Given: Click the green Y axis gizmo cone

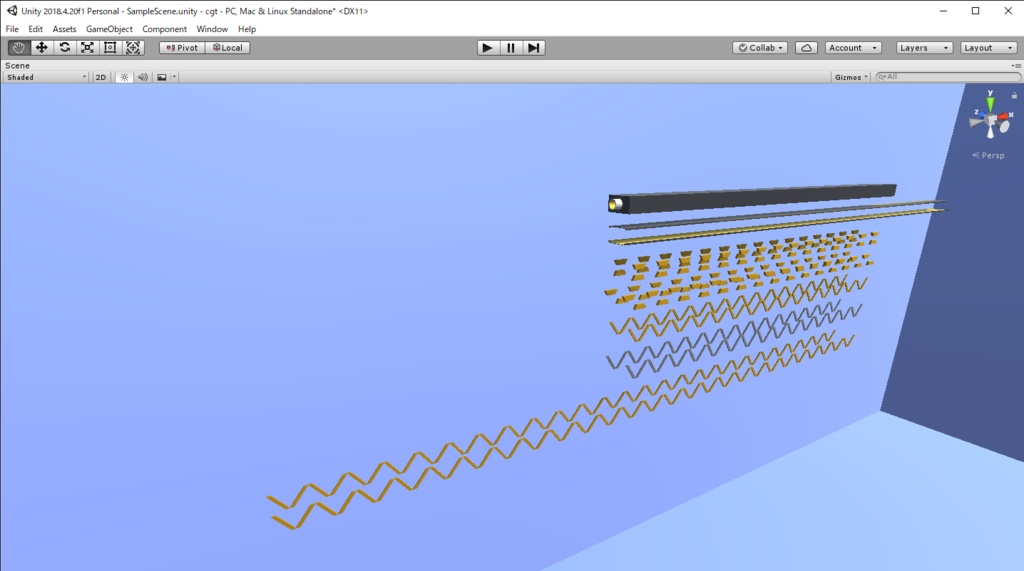Looking at the screenshot, I should (991, 105).
